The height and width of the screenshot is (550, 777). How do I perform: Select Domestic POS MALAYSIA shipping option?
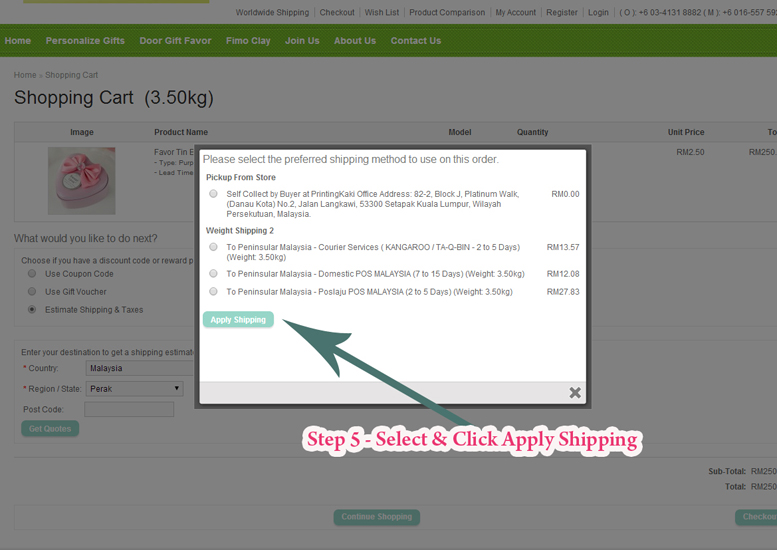pos(213,273)
